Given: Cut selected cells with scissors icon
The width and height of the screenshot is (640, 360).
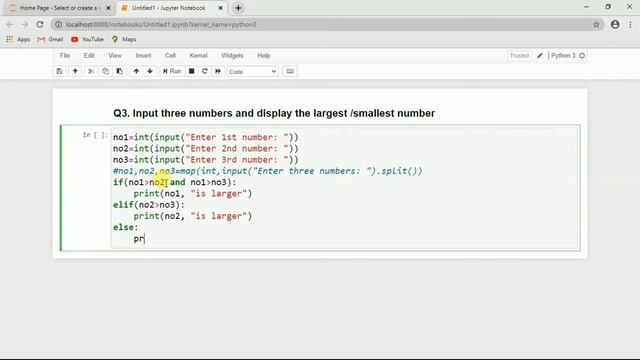Looking at the screenshot, I should tap(91, 71).
